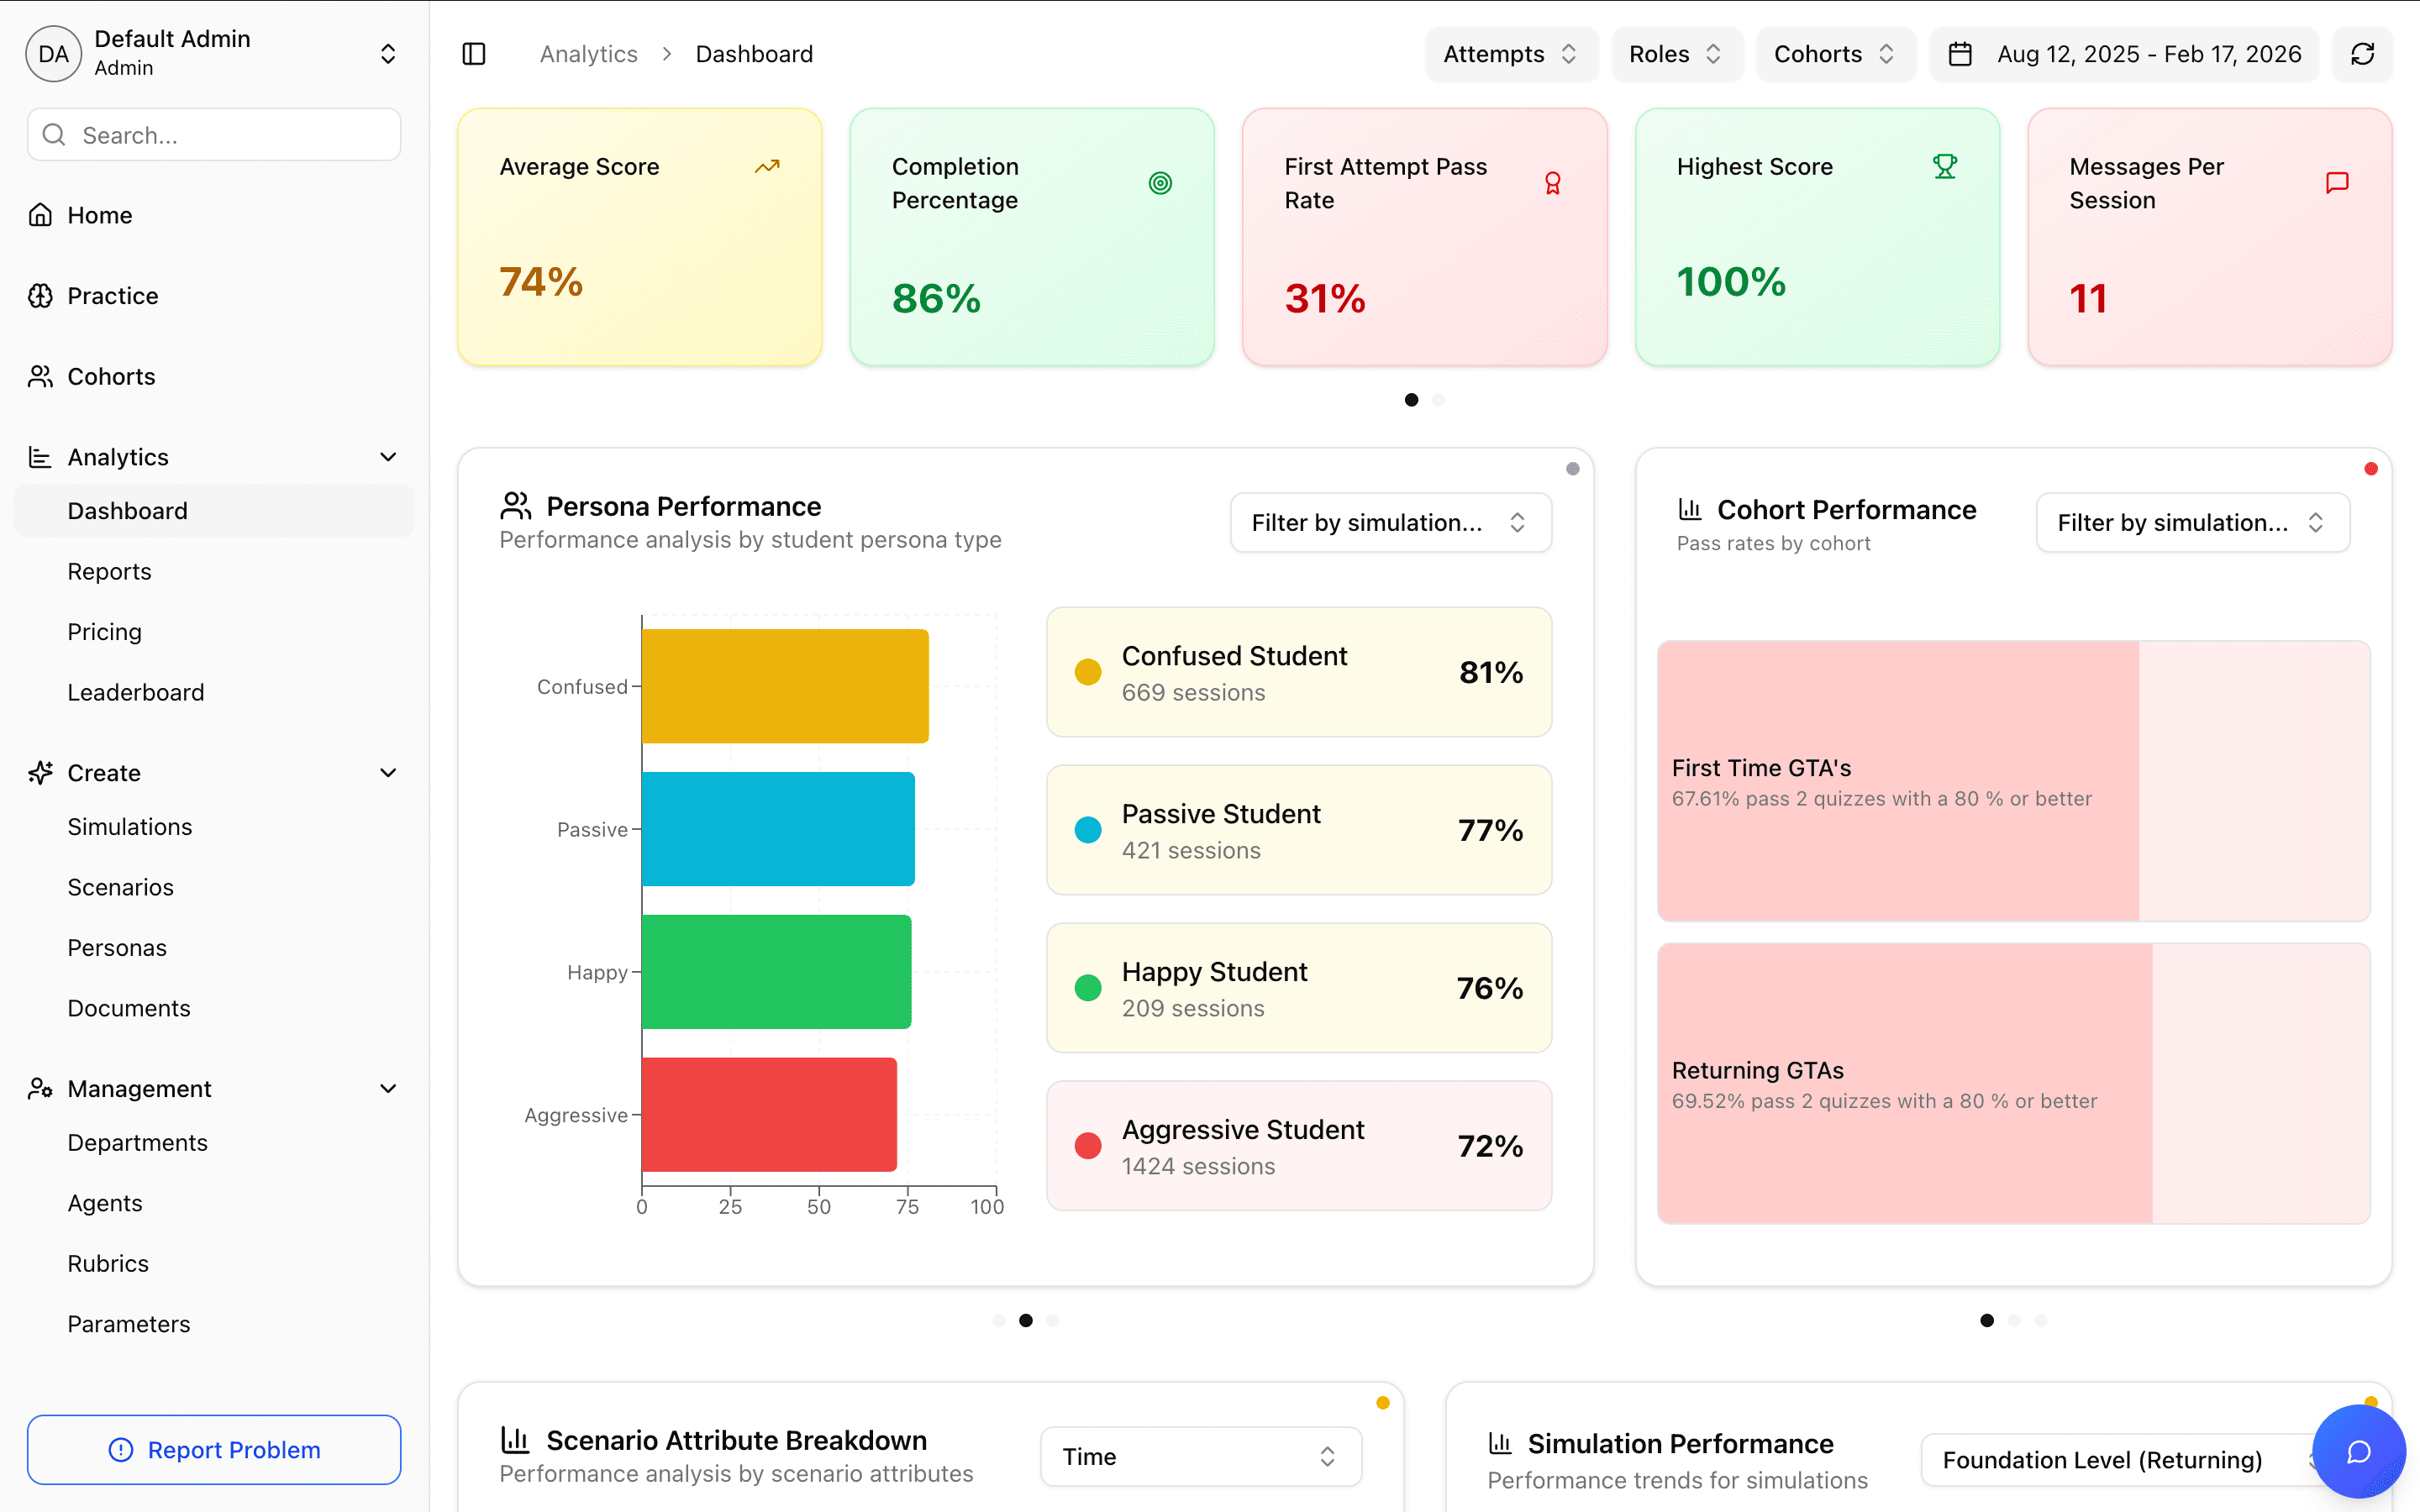Change the Time attribute dropdown in Scenario Attribute Breakdown
This screenshot has height=1512, width=2420.
[x=1199, y=1456]
